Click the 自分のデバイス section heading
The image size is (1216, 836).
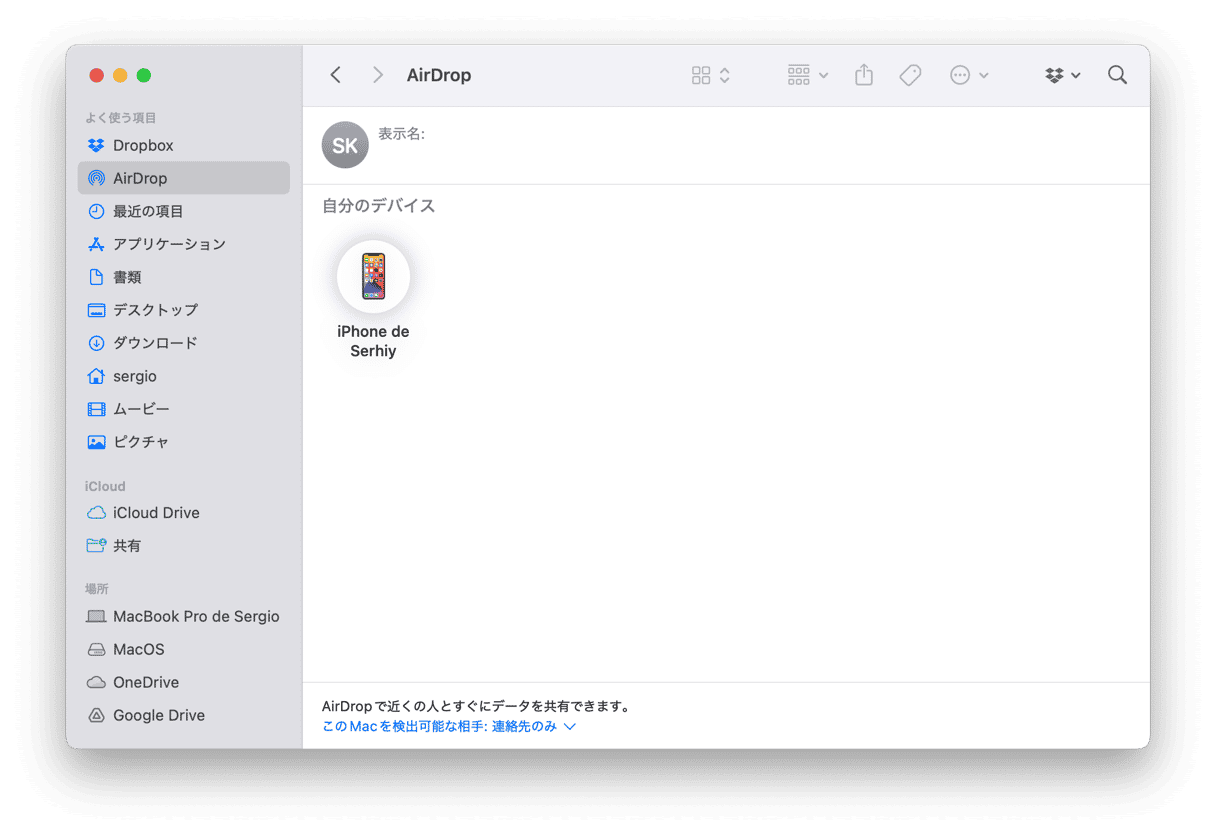(x=379, y=206)
